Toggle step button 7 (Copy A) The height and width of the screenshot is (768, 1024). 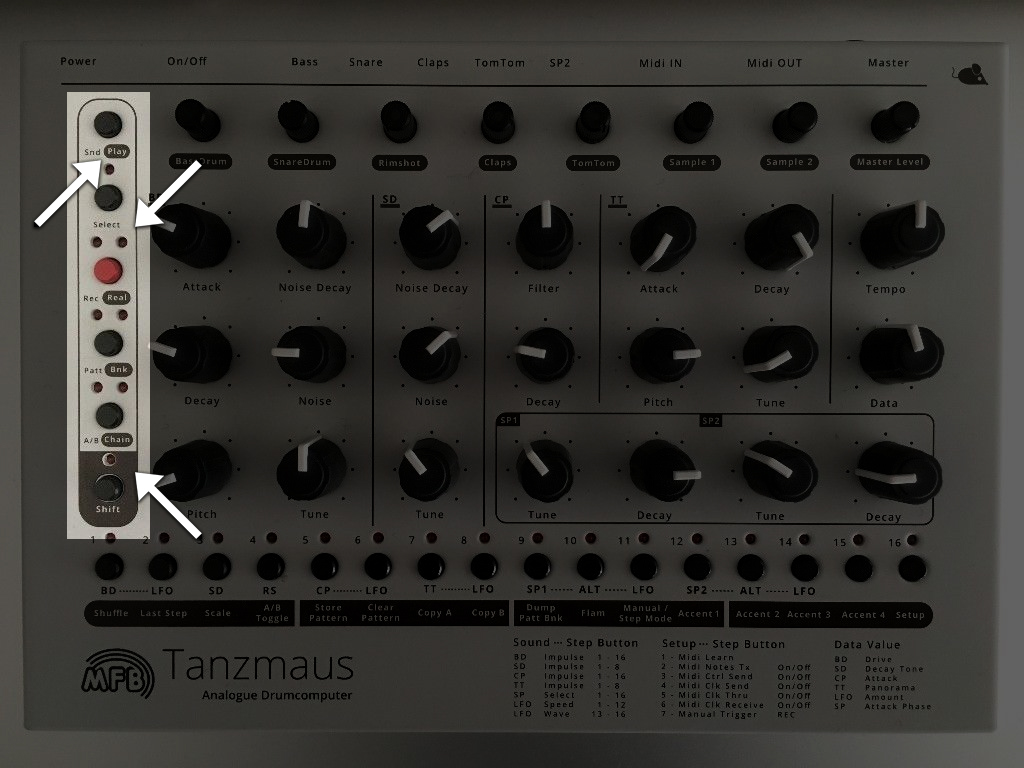(431, 567)
